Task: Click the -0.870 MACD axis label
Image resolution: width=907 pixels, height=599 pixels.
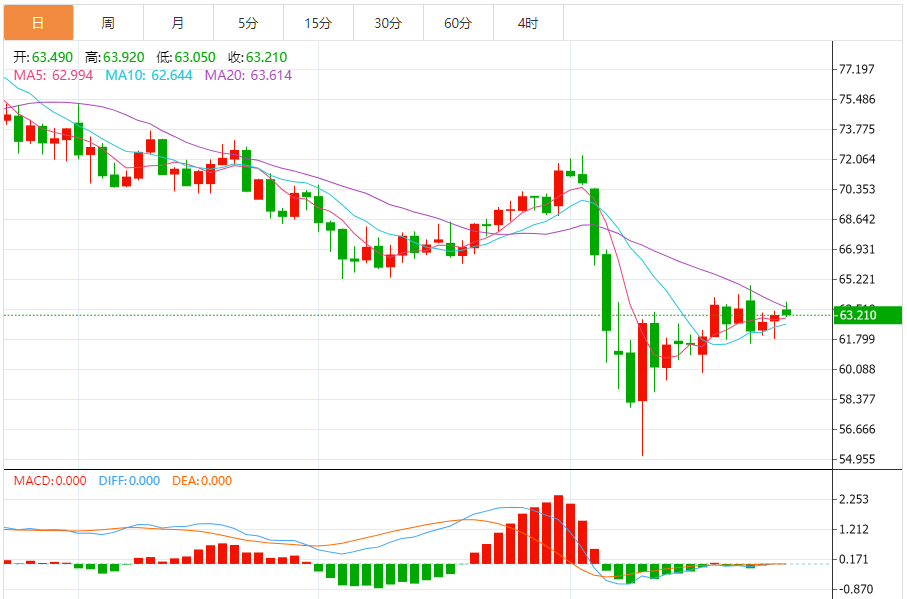Action: click(856, 590)
